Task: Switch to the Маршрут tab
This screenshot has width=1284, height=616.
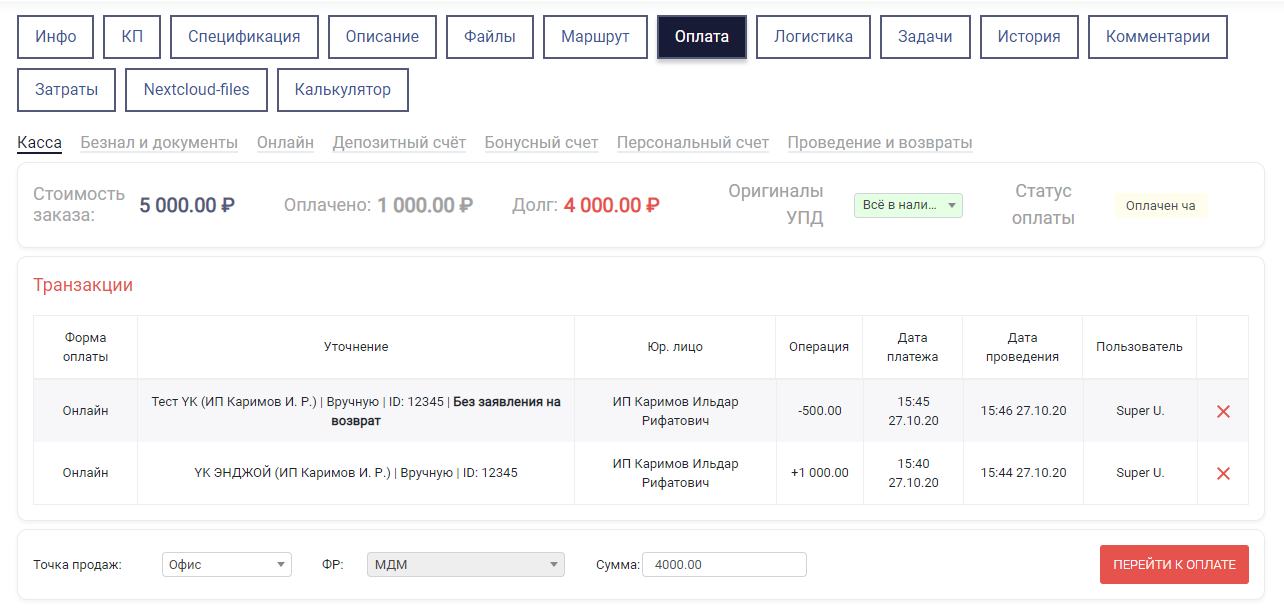Action: pyautogui.click(x=595, y=37)
